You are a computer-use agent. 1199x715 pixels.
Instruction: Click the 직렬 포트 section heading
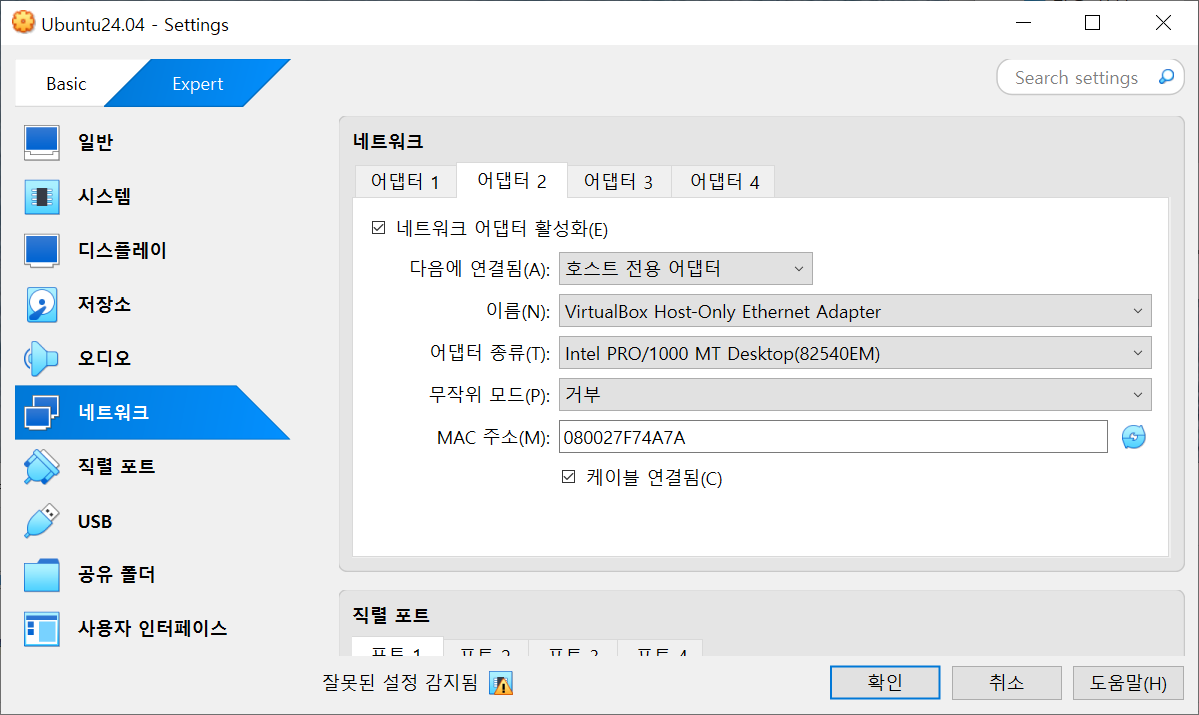pyautogui.click(x=391, y=615)
